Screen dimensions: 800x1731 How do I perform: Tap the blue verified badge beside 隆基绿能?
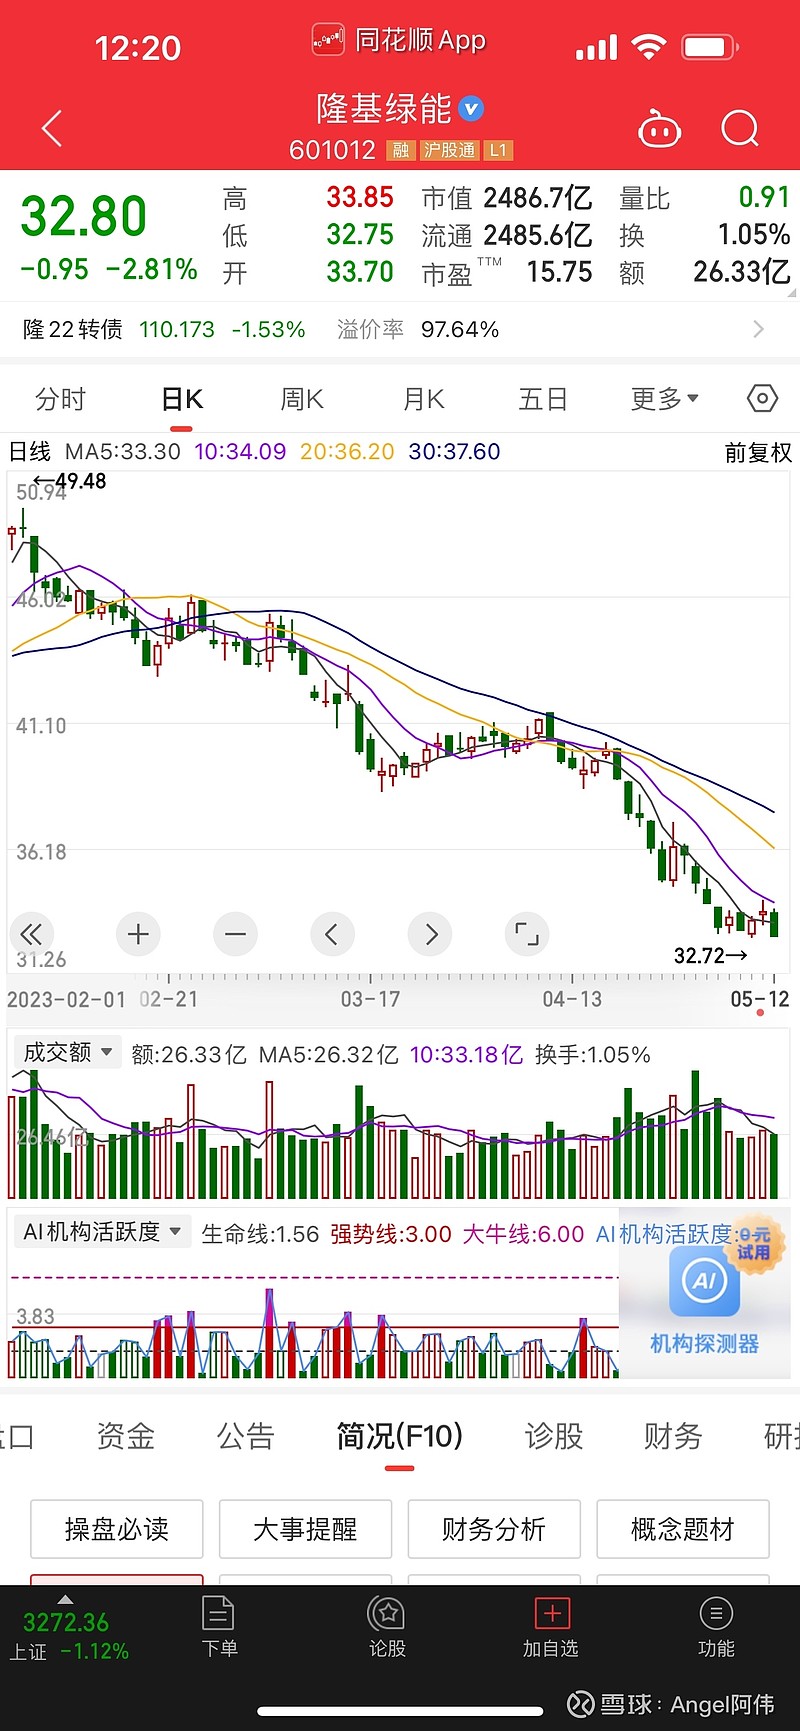[471, 108]
